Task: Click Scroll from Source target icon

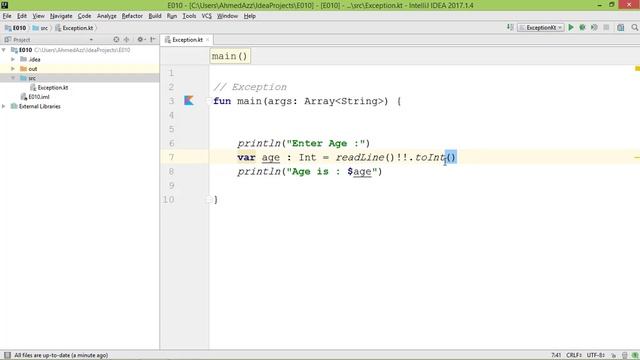Action: pos(116,40)
